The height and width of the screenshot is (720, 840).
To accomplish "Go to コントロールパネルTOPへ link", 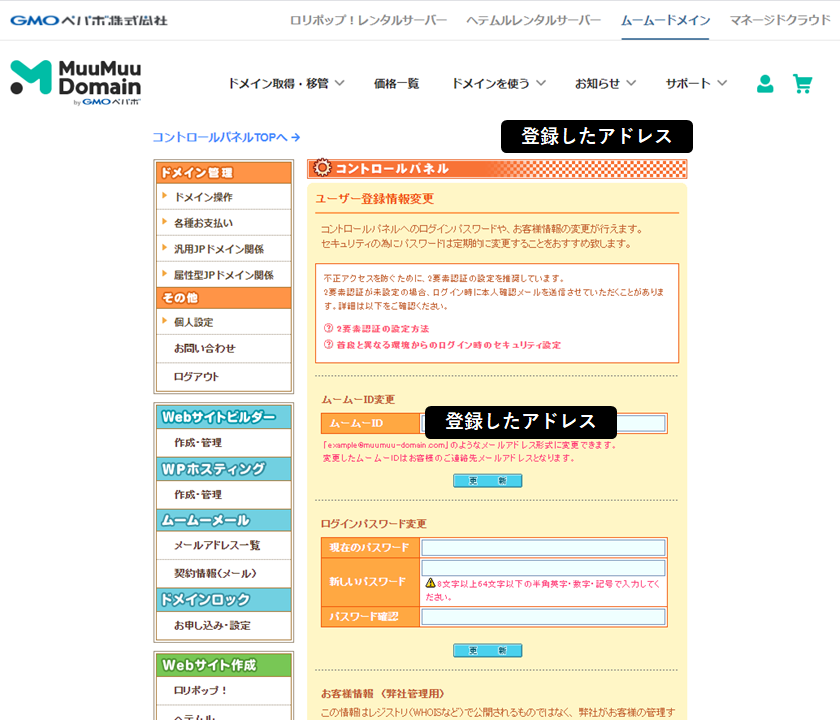I will 226,137.
